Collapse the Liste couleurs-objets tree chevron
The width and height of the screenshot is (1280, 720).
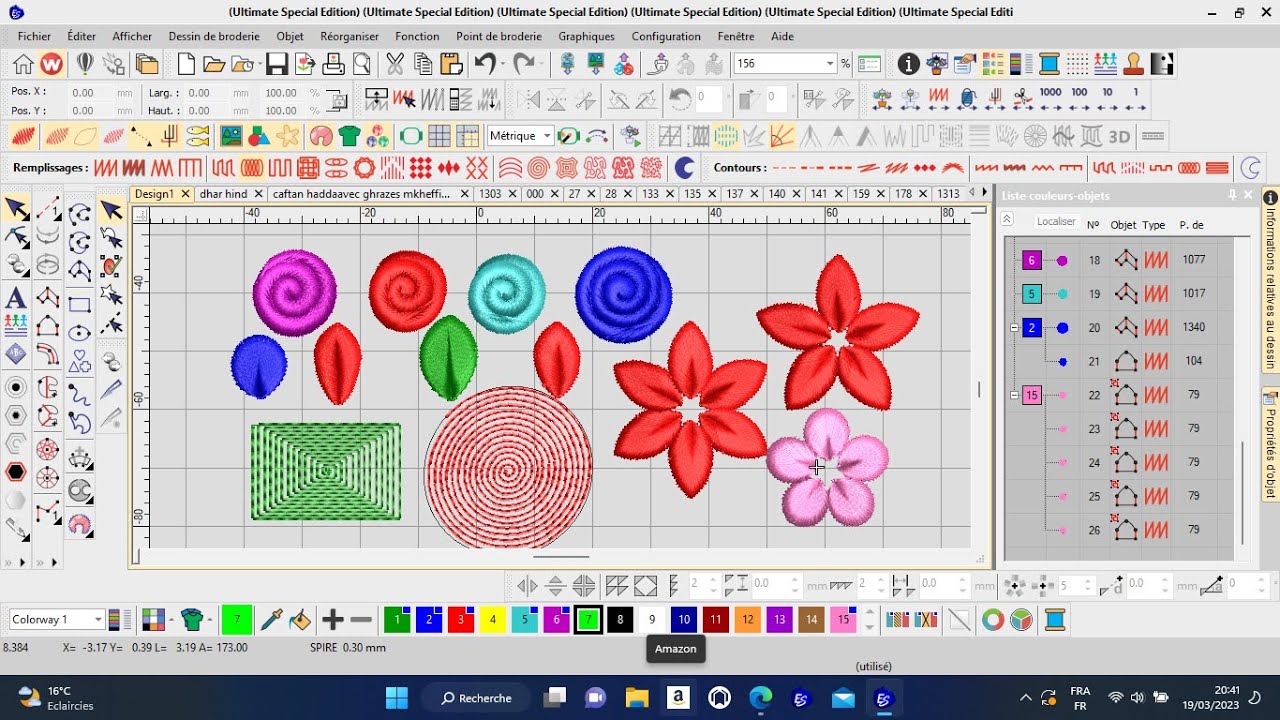click(x=1007, y=220)
